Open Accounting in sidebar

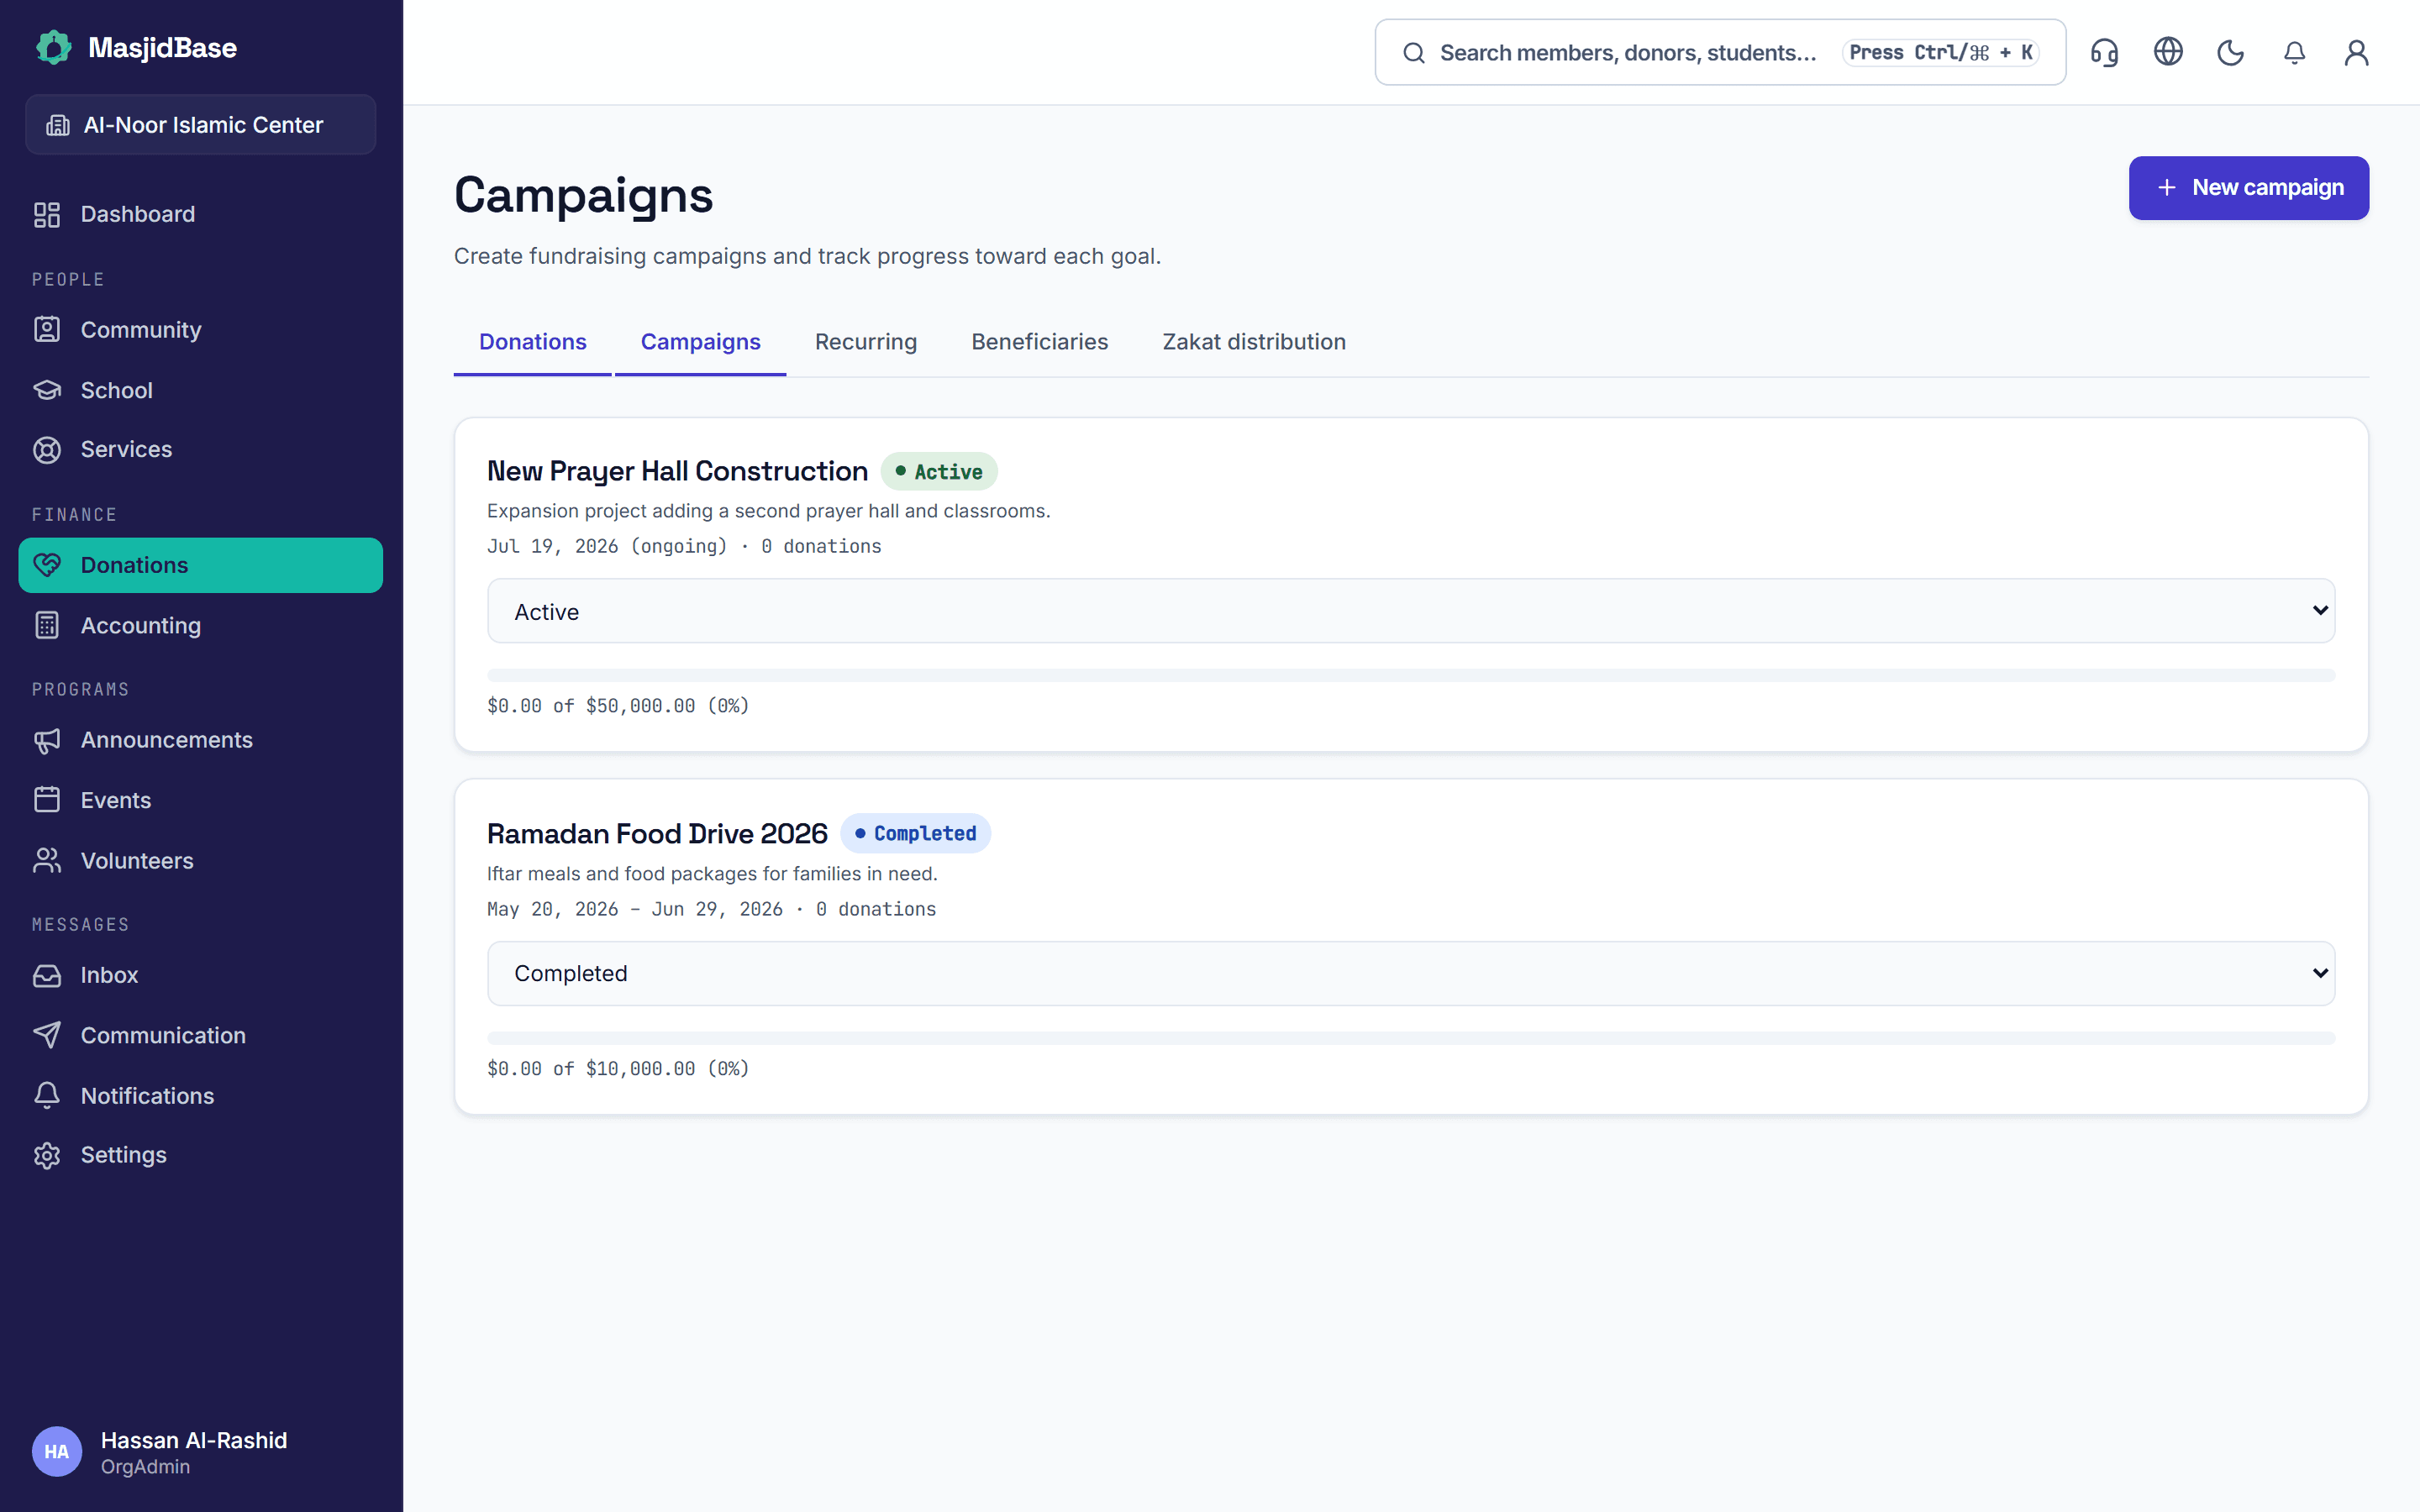pos(200,625)
